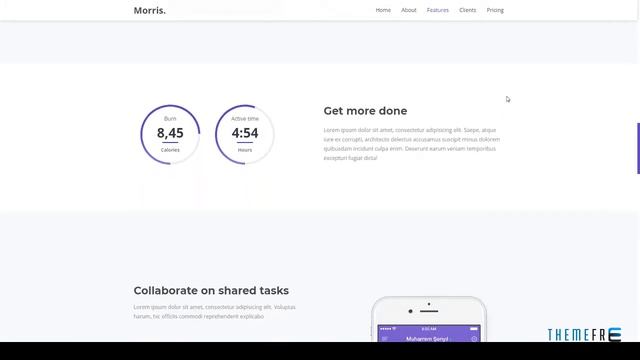This screenshot has width=640, height=360.
Task: Click the 'Get more done' heading
Action: (365, 111)
